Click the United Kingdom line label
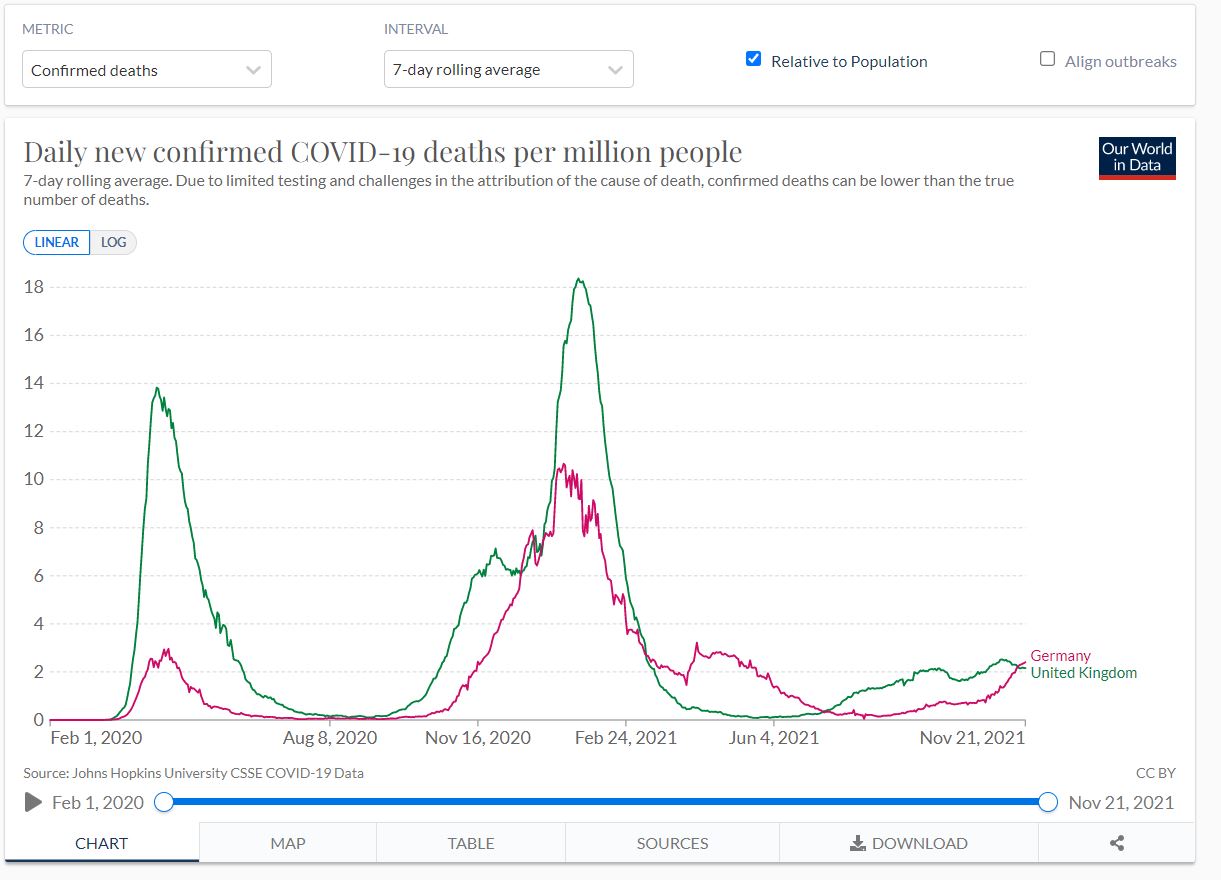The height and width of the screenshot is (880, 1221). (x=1083, y=673)
